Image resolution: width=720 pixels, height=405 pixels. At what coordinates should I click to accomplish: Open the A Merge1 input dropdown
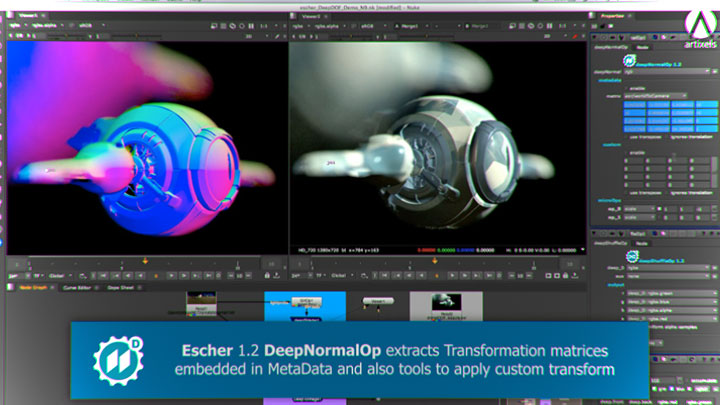(411, 26)
